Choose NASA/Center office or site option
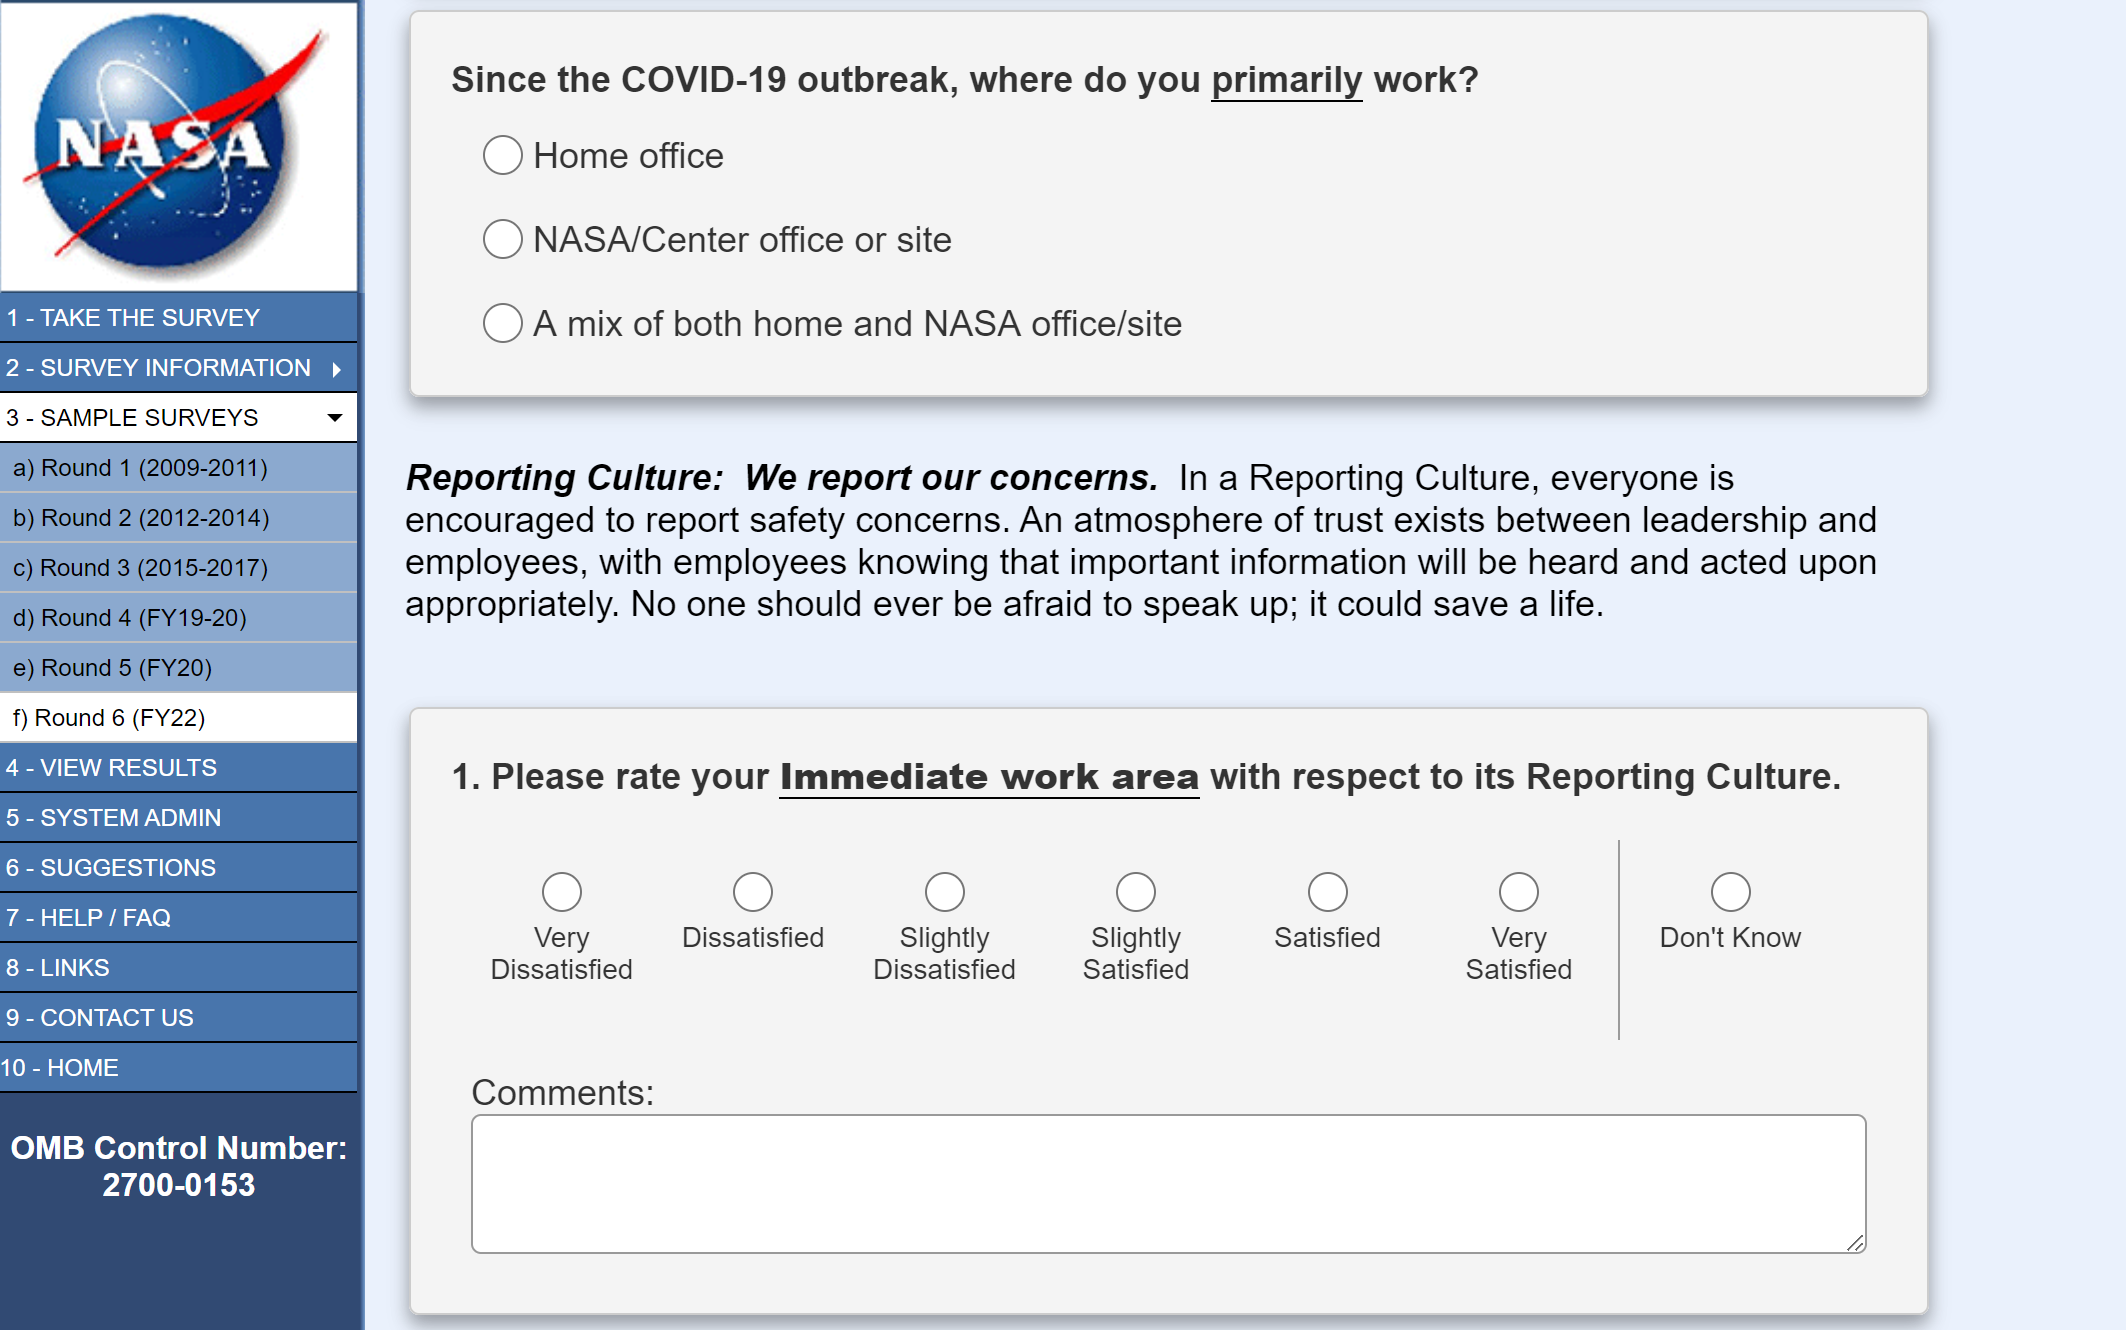The height and width of the screenshot is (1330, 2126). pyautogui.click(x=503, y=240)
